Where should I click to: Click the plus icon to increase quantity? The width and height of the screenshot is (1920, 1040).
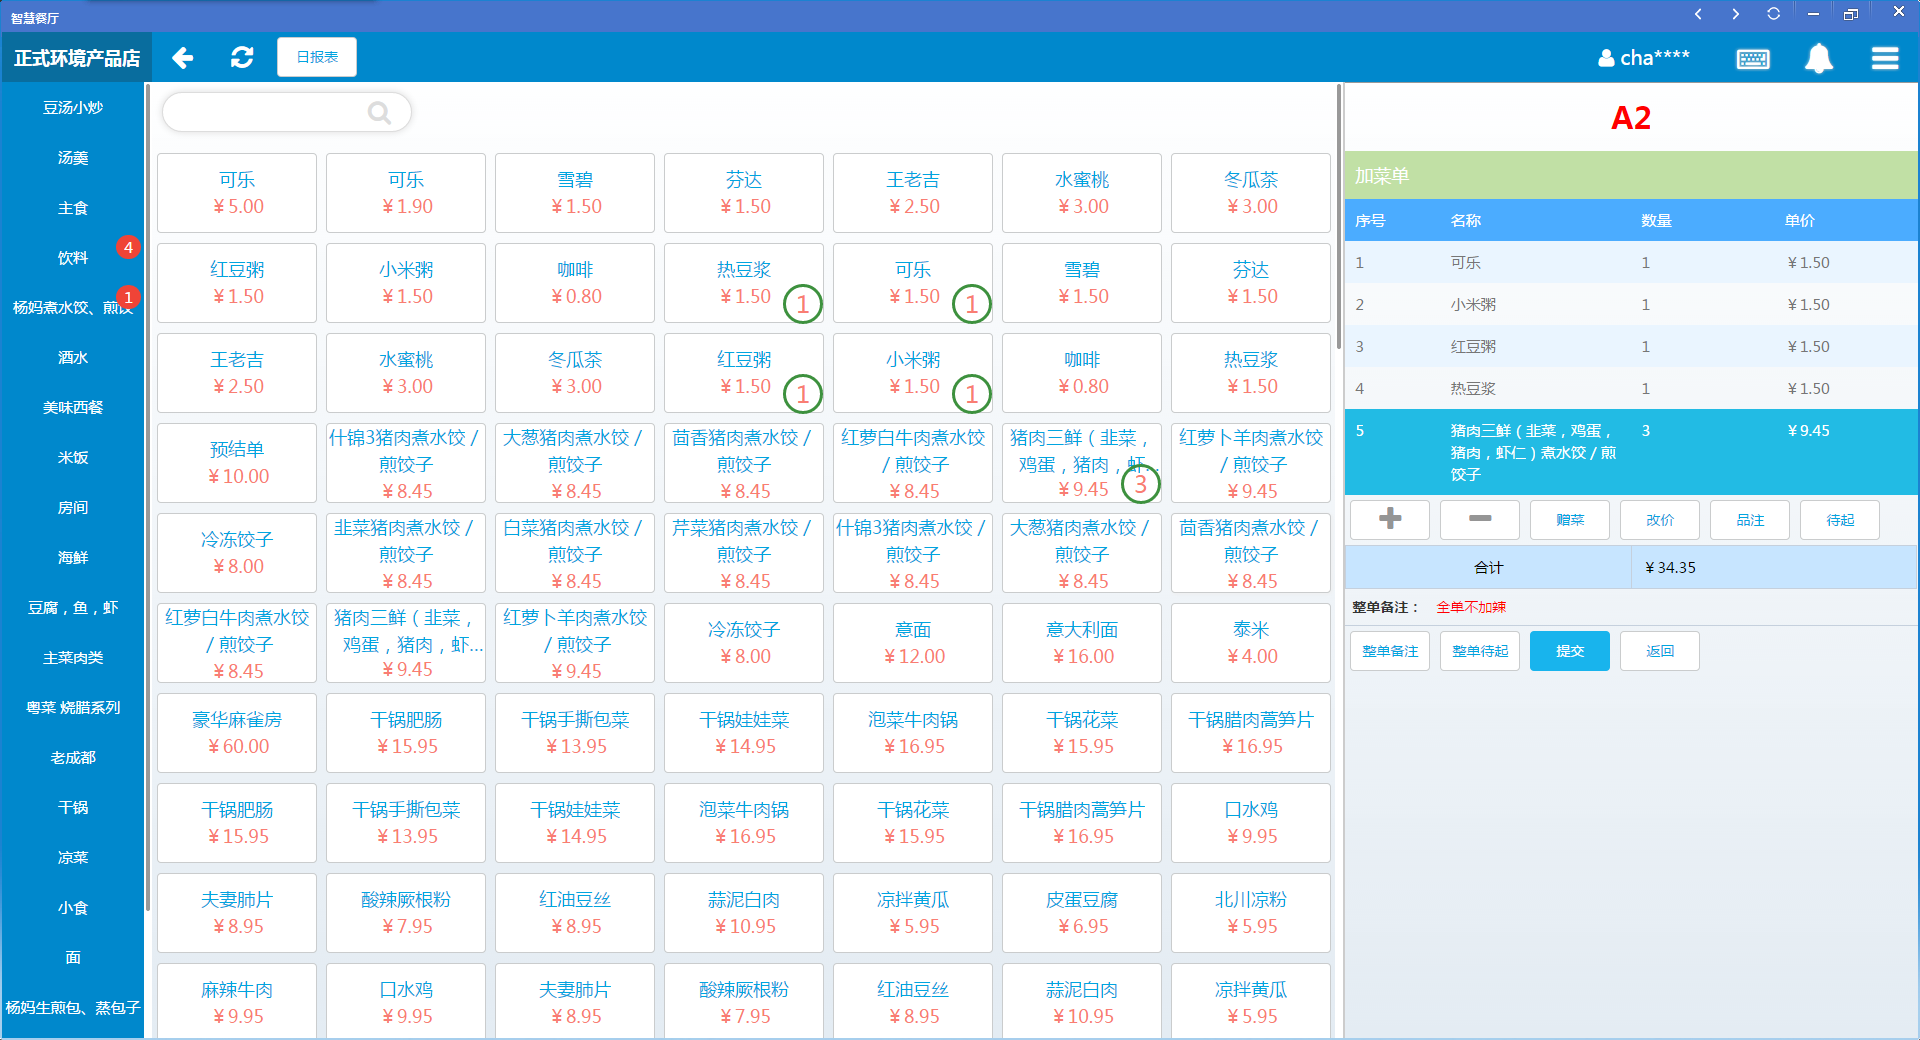pyautogui.click(x=1389, y=519)
